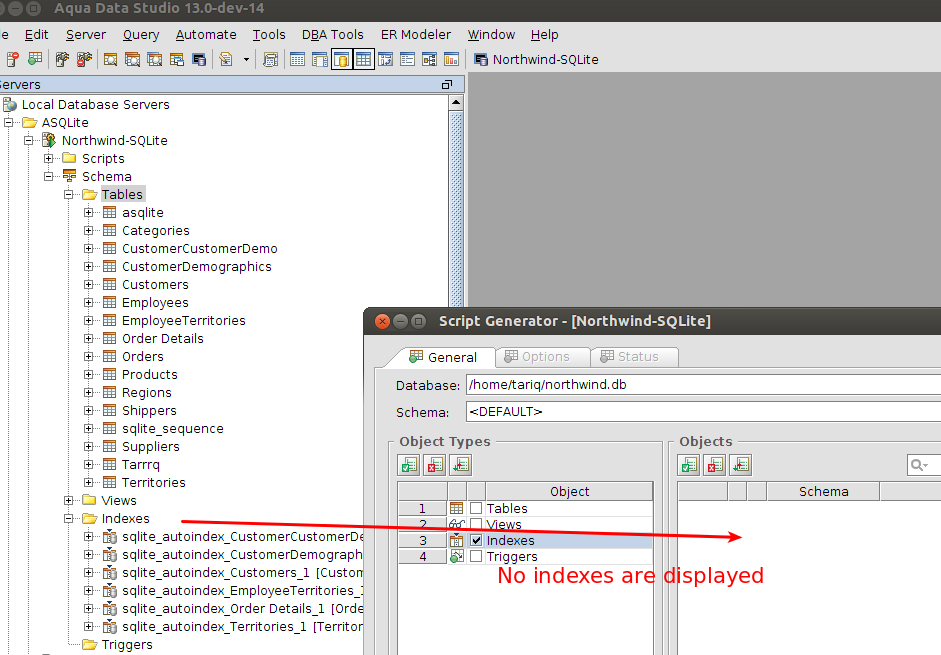Click the server icon with red badge in toolbar

pos(13,59)
